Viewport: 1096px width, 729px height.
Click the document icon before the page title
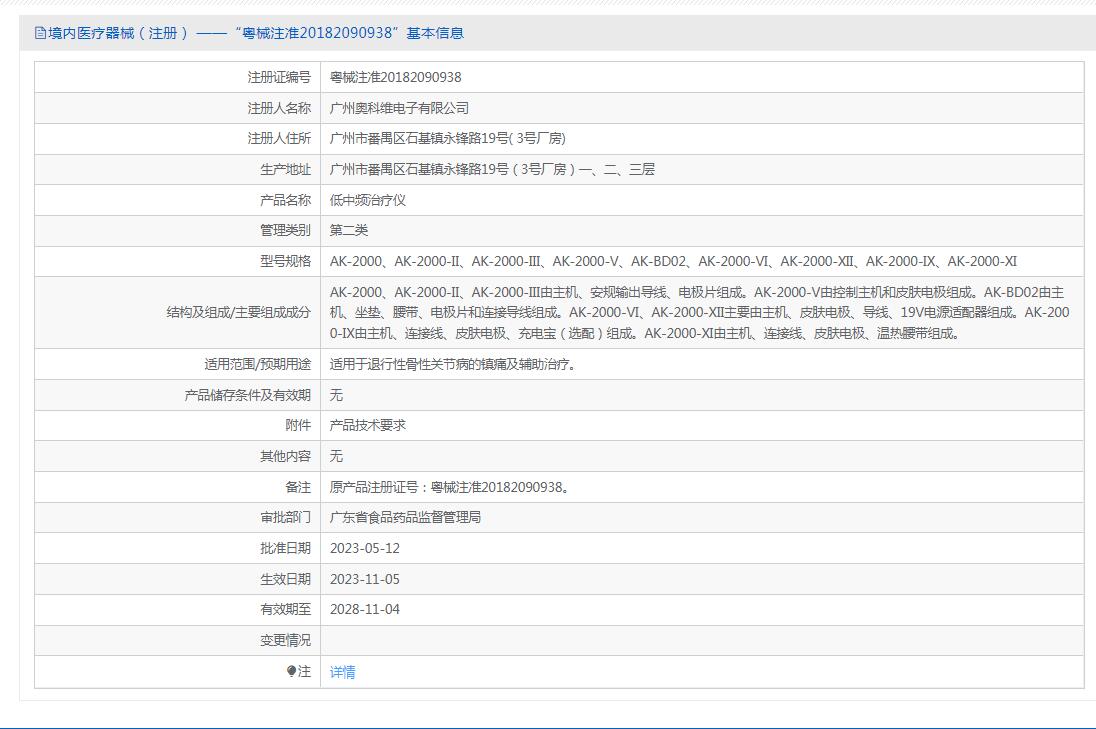(x=40, y=33)
